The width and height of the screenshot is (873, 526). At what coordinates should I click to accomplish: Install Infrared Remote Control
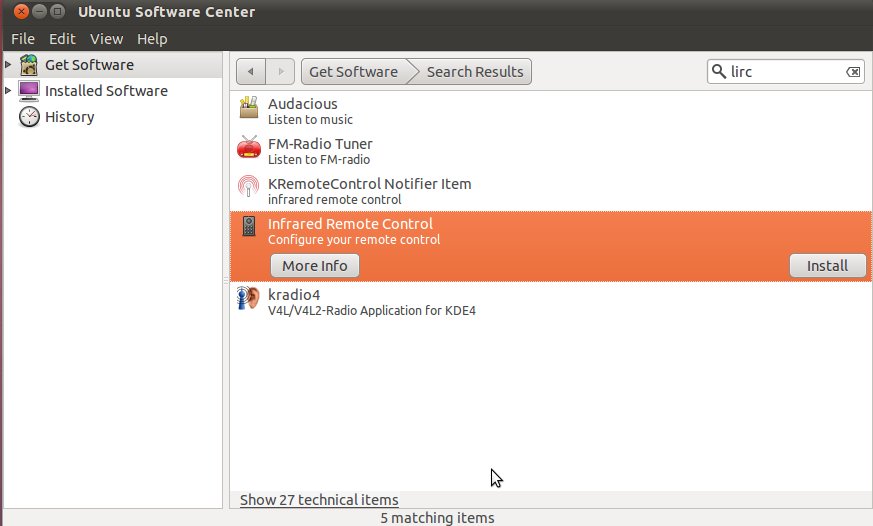coord(827,266)
